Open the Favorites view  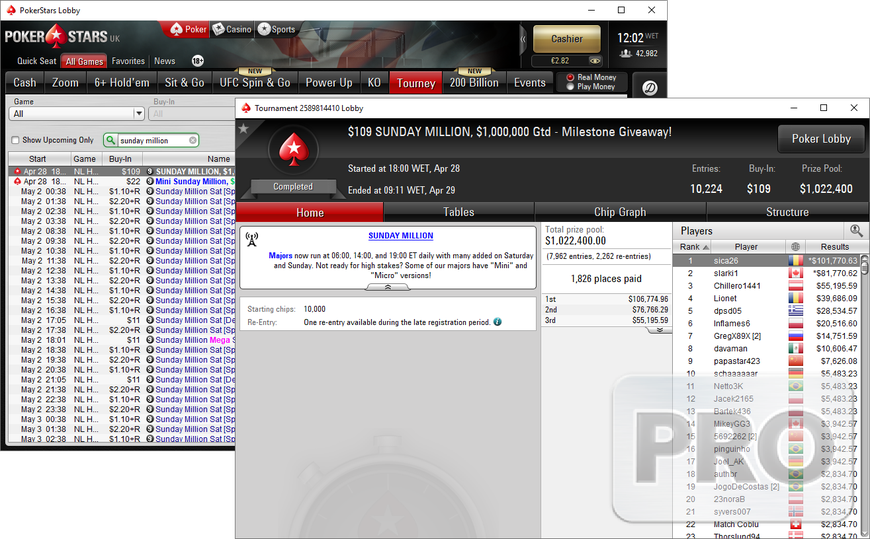pyautogui.click(x=128, y=61)
